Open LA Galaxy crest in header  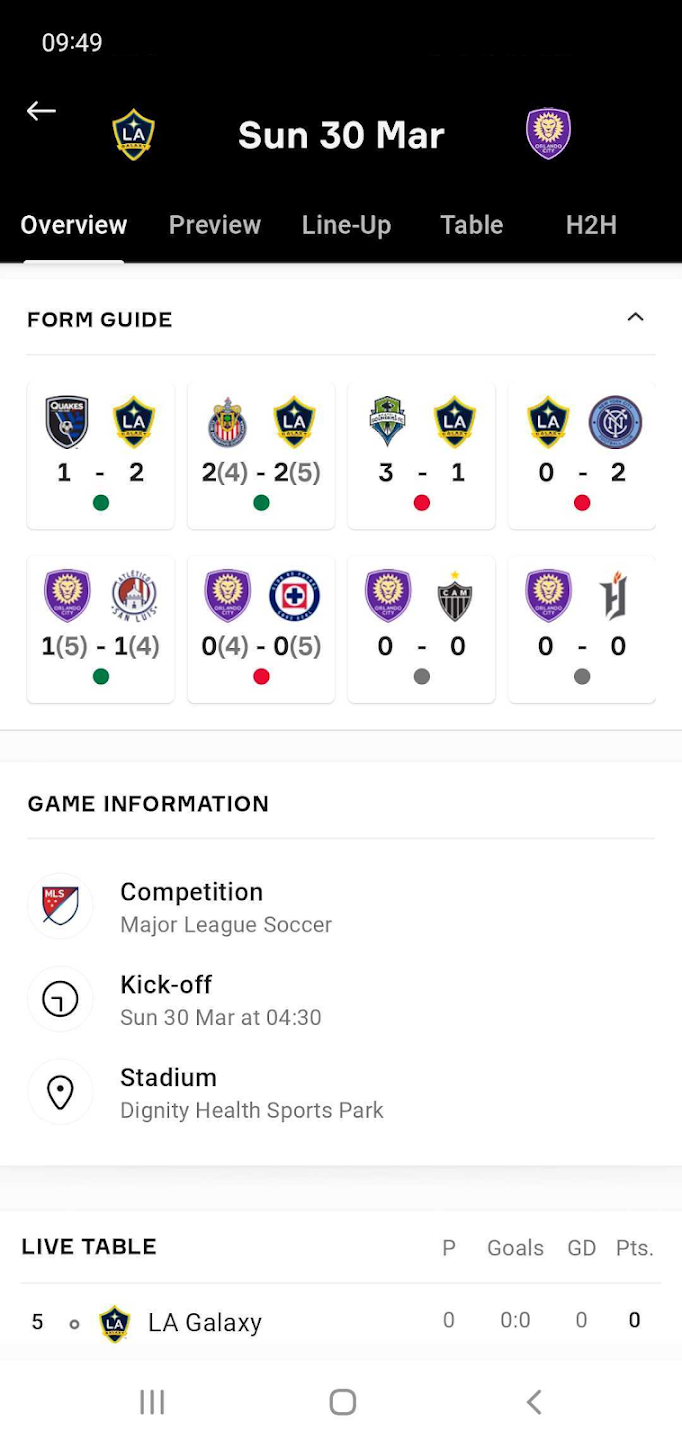pyautogui.click(x=133, y=134)
